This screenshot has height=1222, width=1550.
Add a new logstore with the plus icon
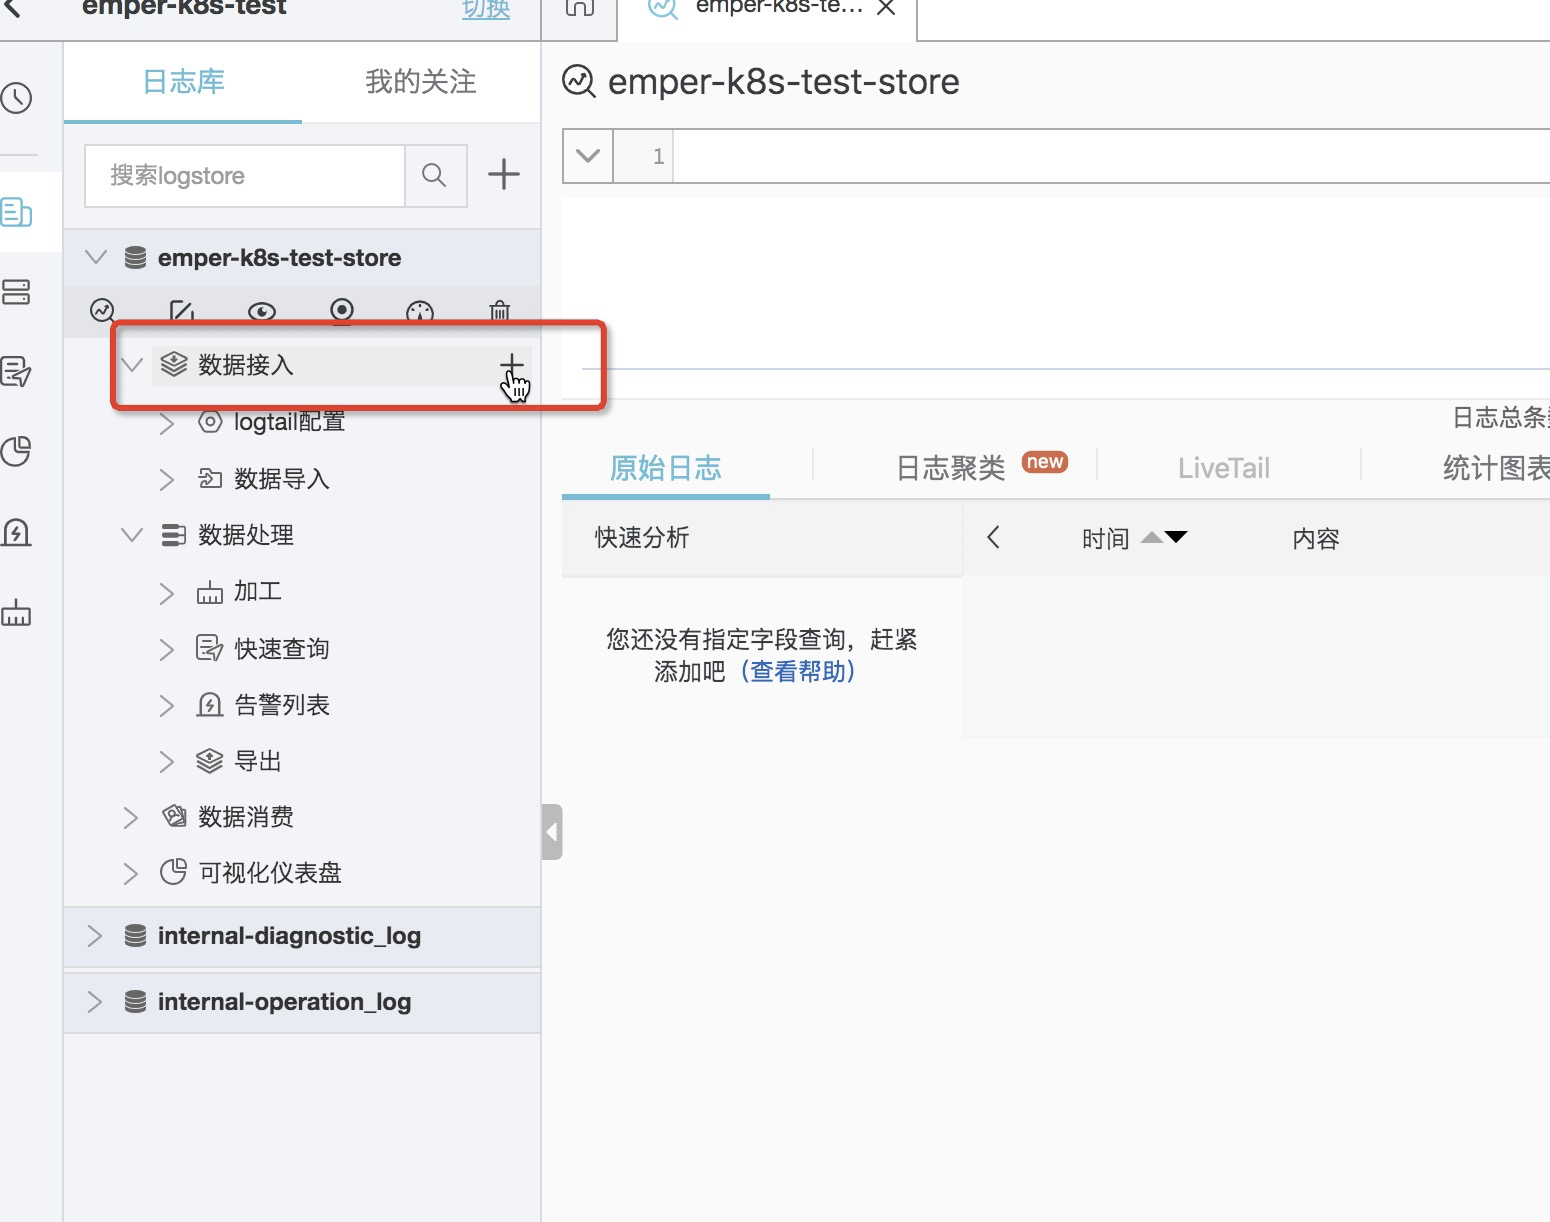tap(504, 174)
